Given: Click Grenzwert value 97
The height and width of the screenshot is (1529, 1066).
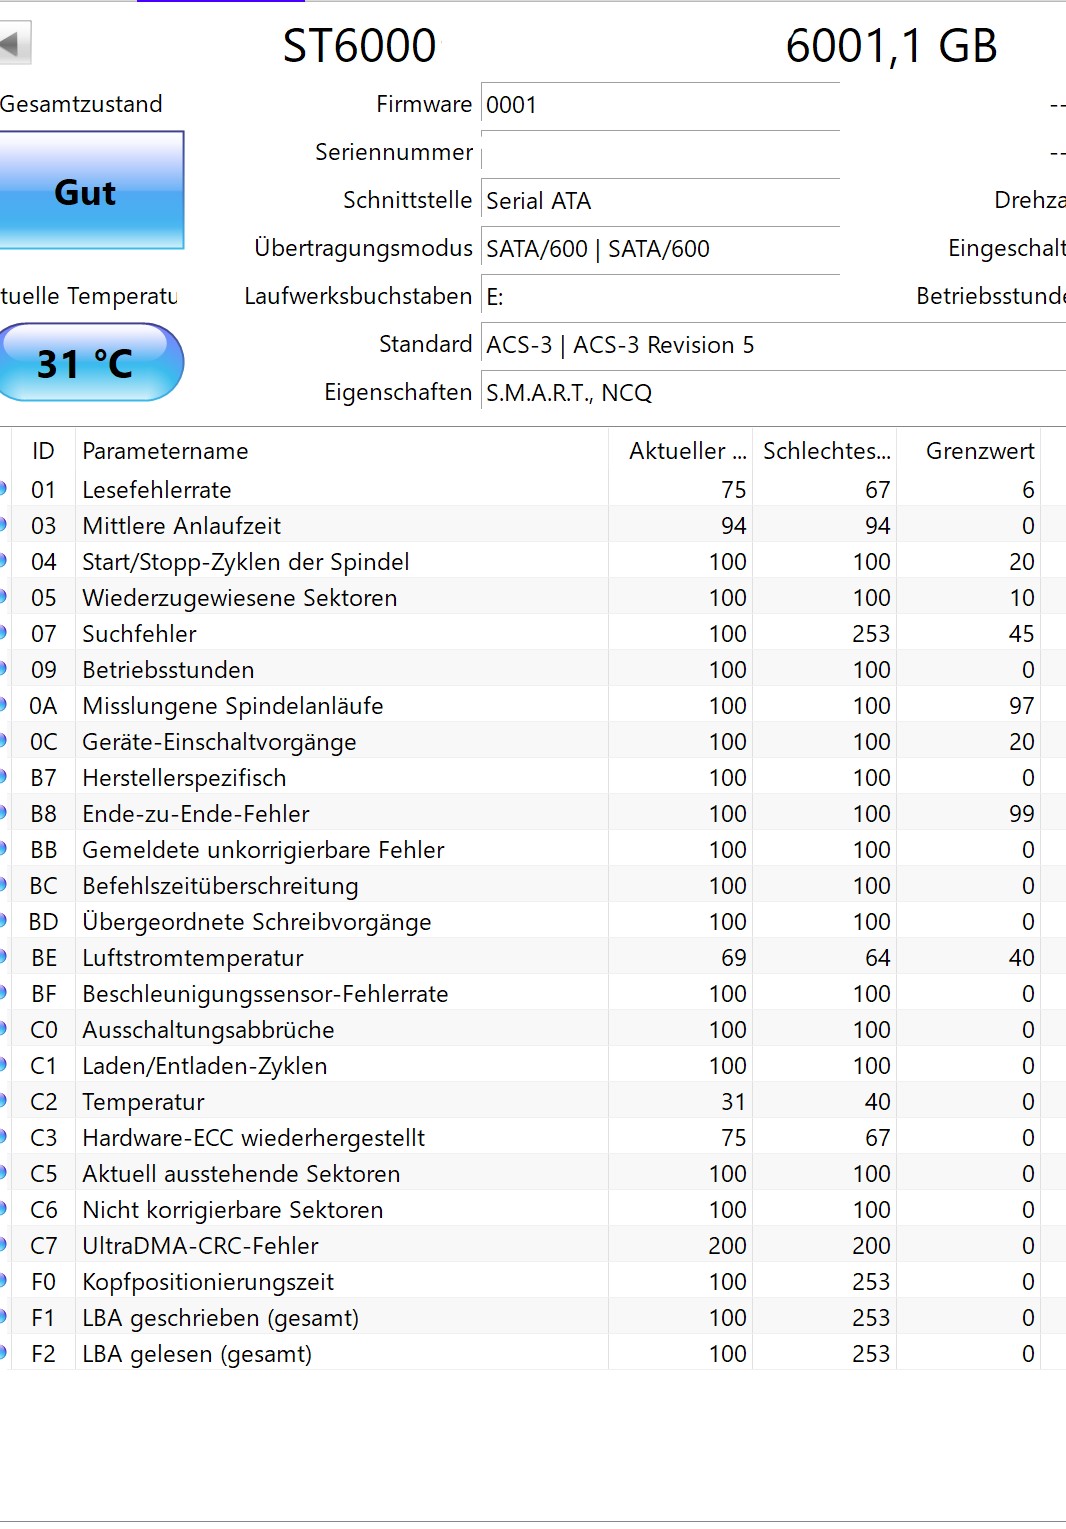Looking at the screenshot, I should (1021, 706).
